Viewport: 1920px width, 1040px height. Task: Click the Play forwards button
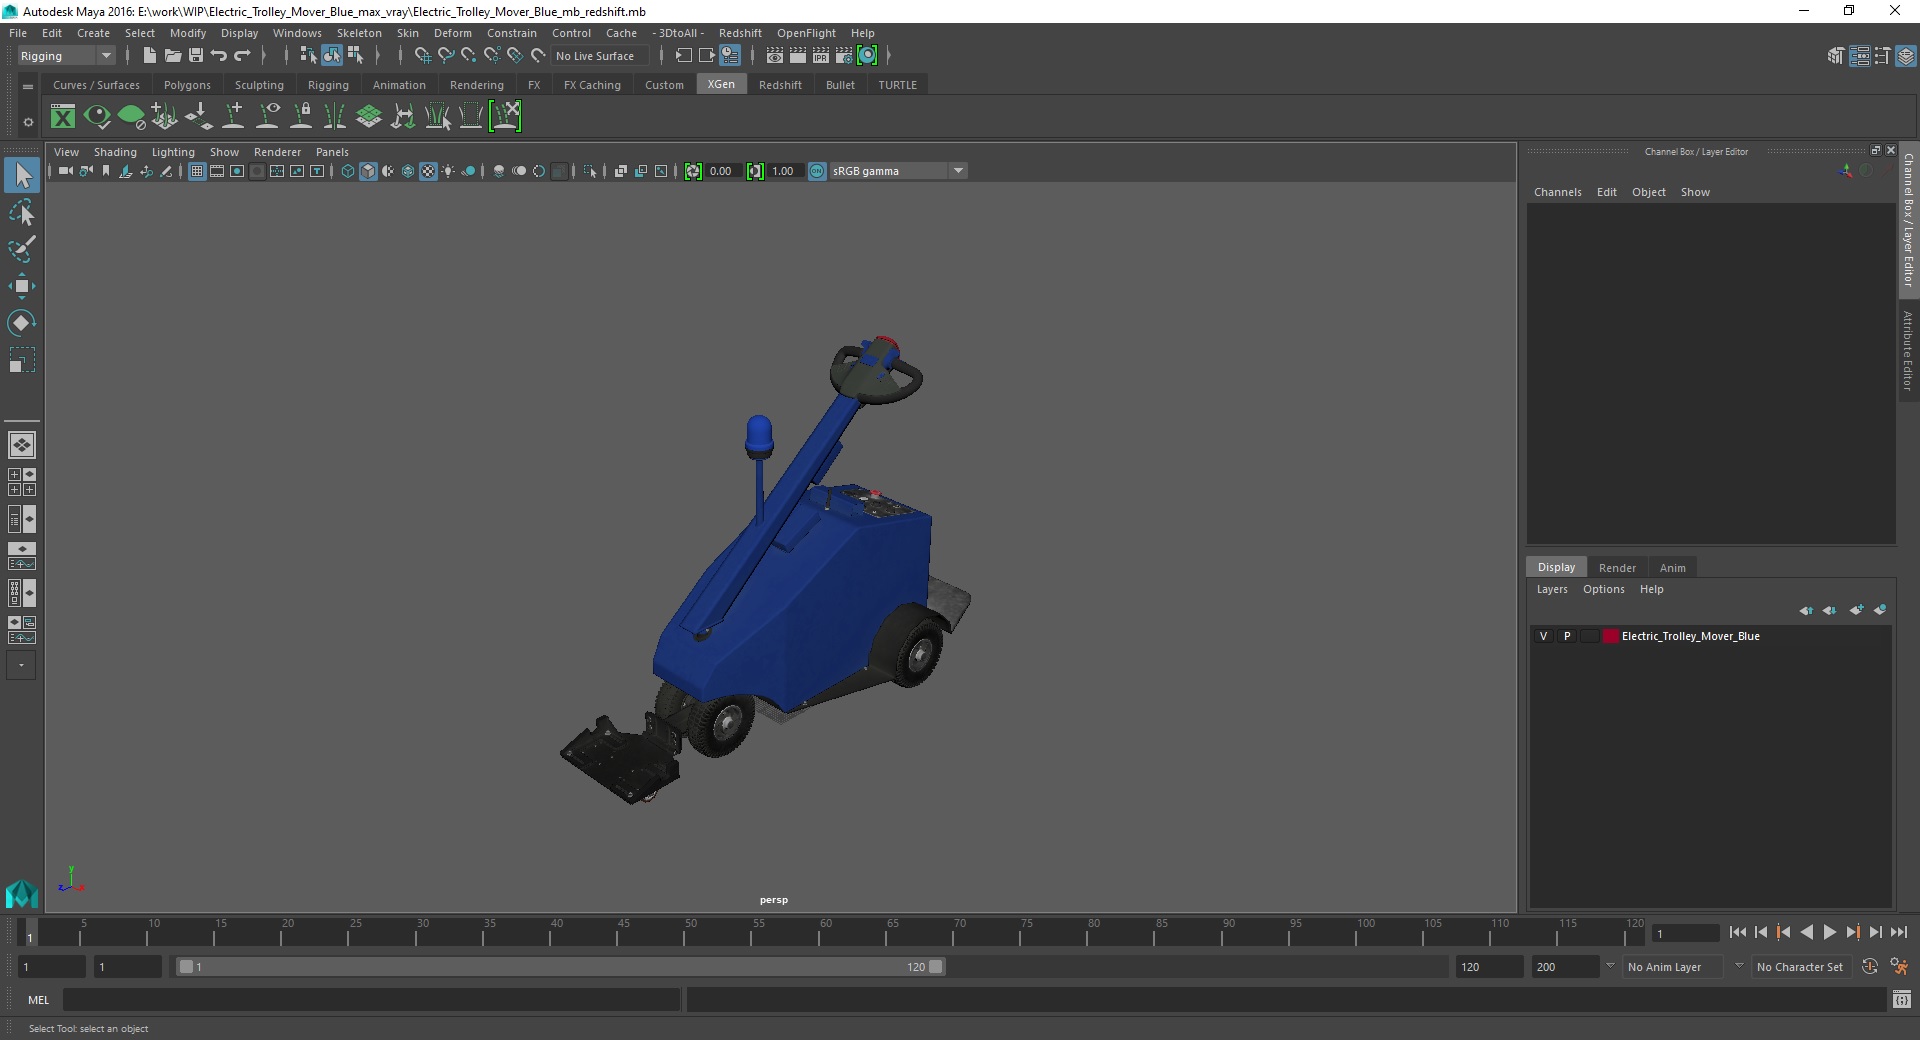(1829, 932)
